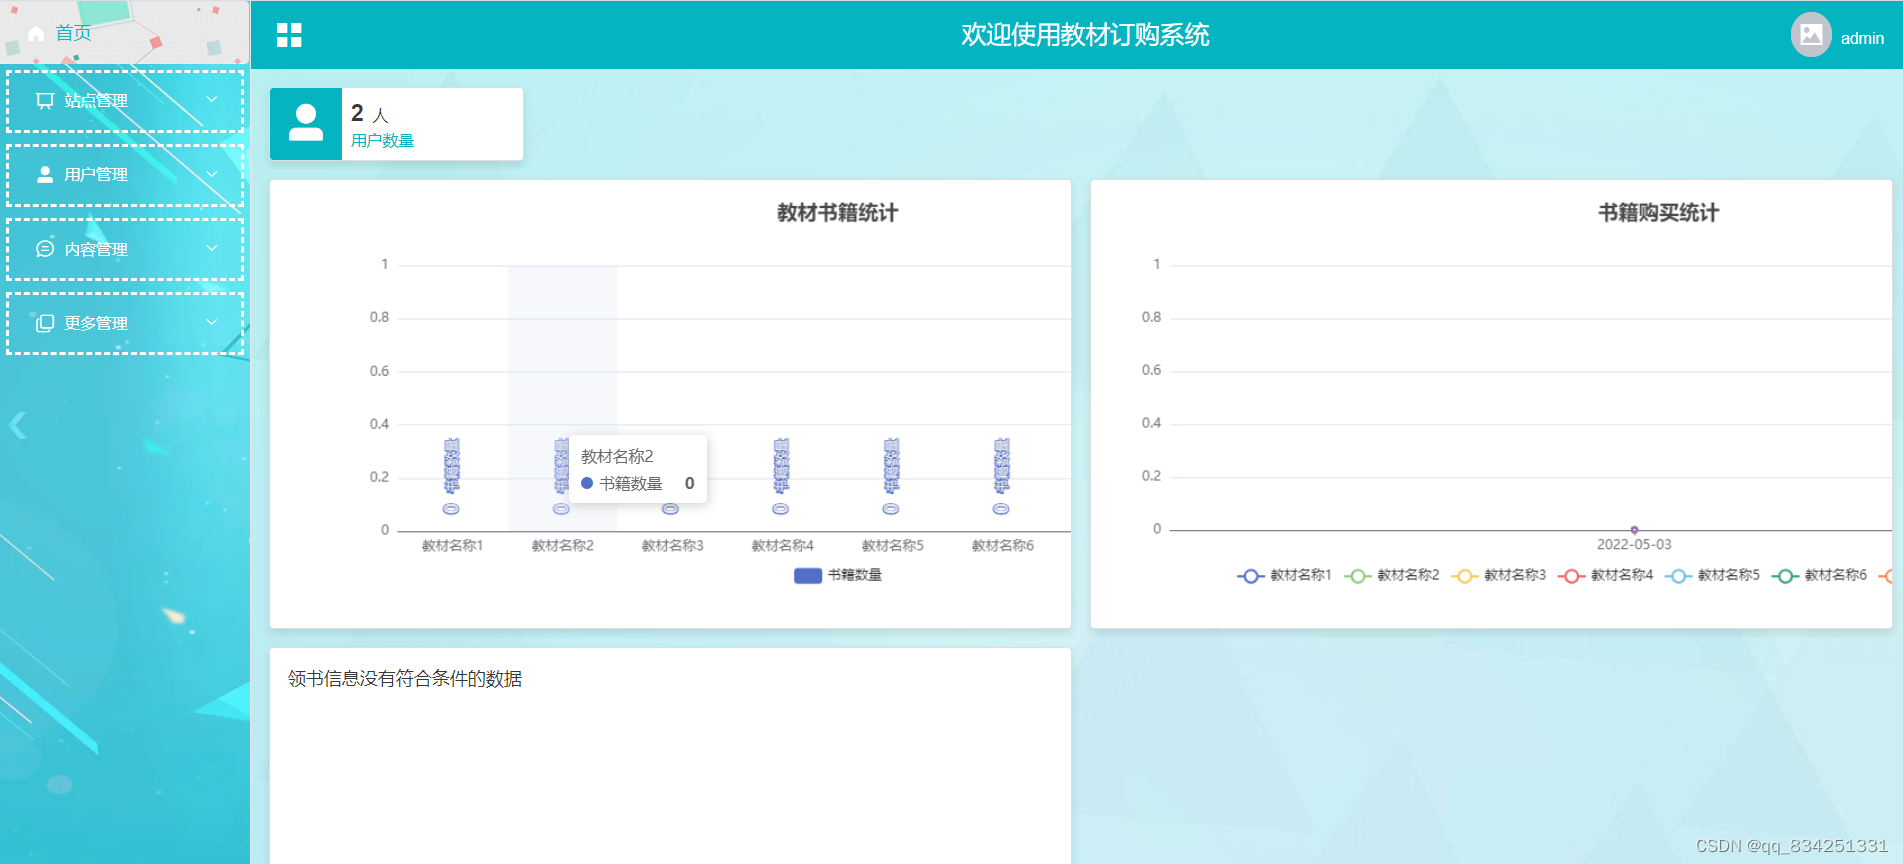The image size is (1903, 864).
Task: Click the 站点管理 site icon
Action: coord(45,100)
